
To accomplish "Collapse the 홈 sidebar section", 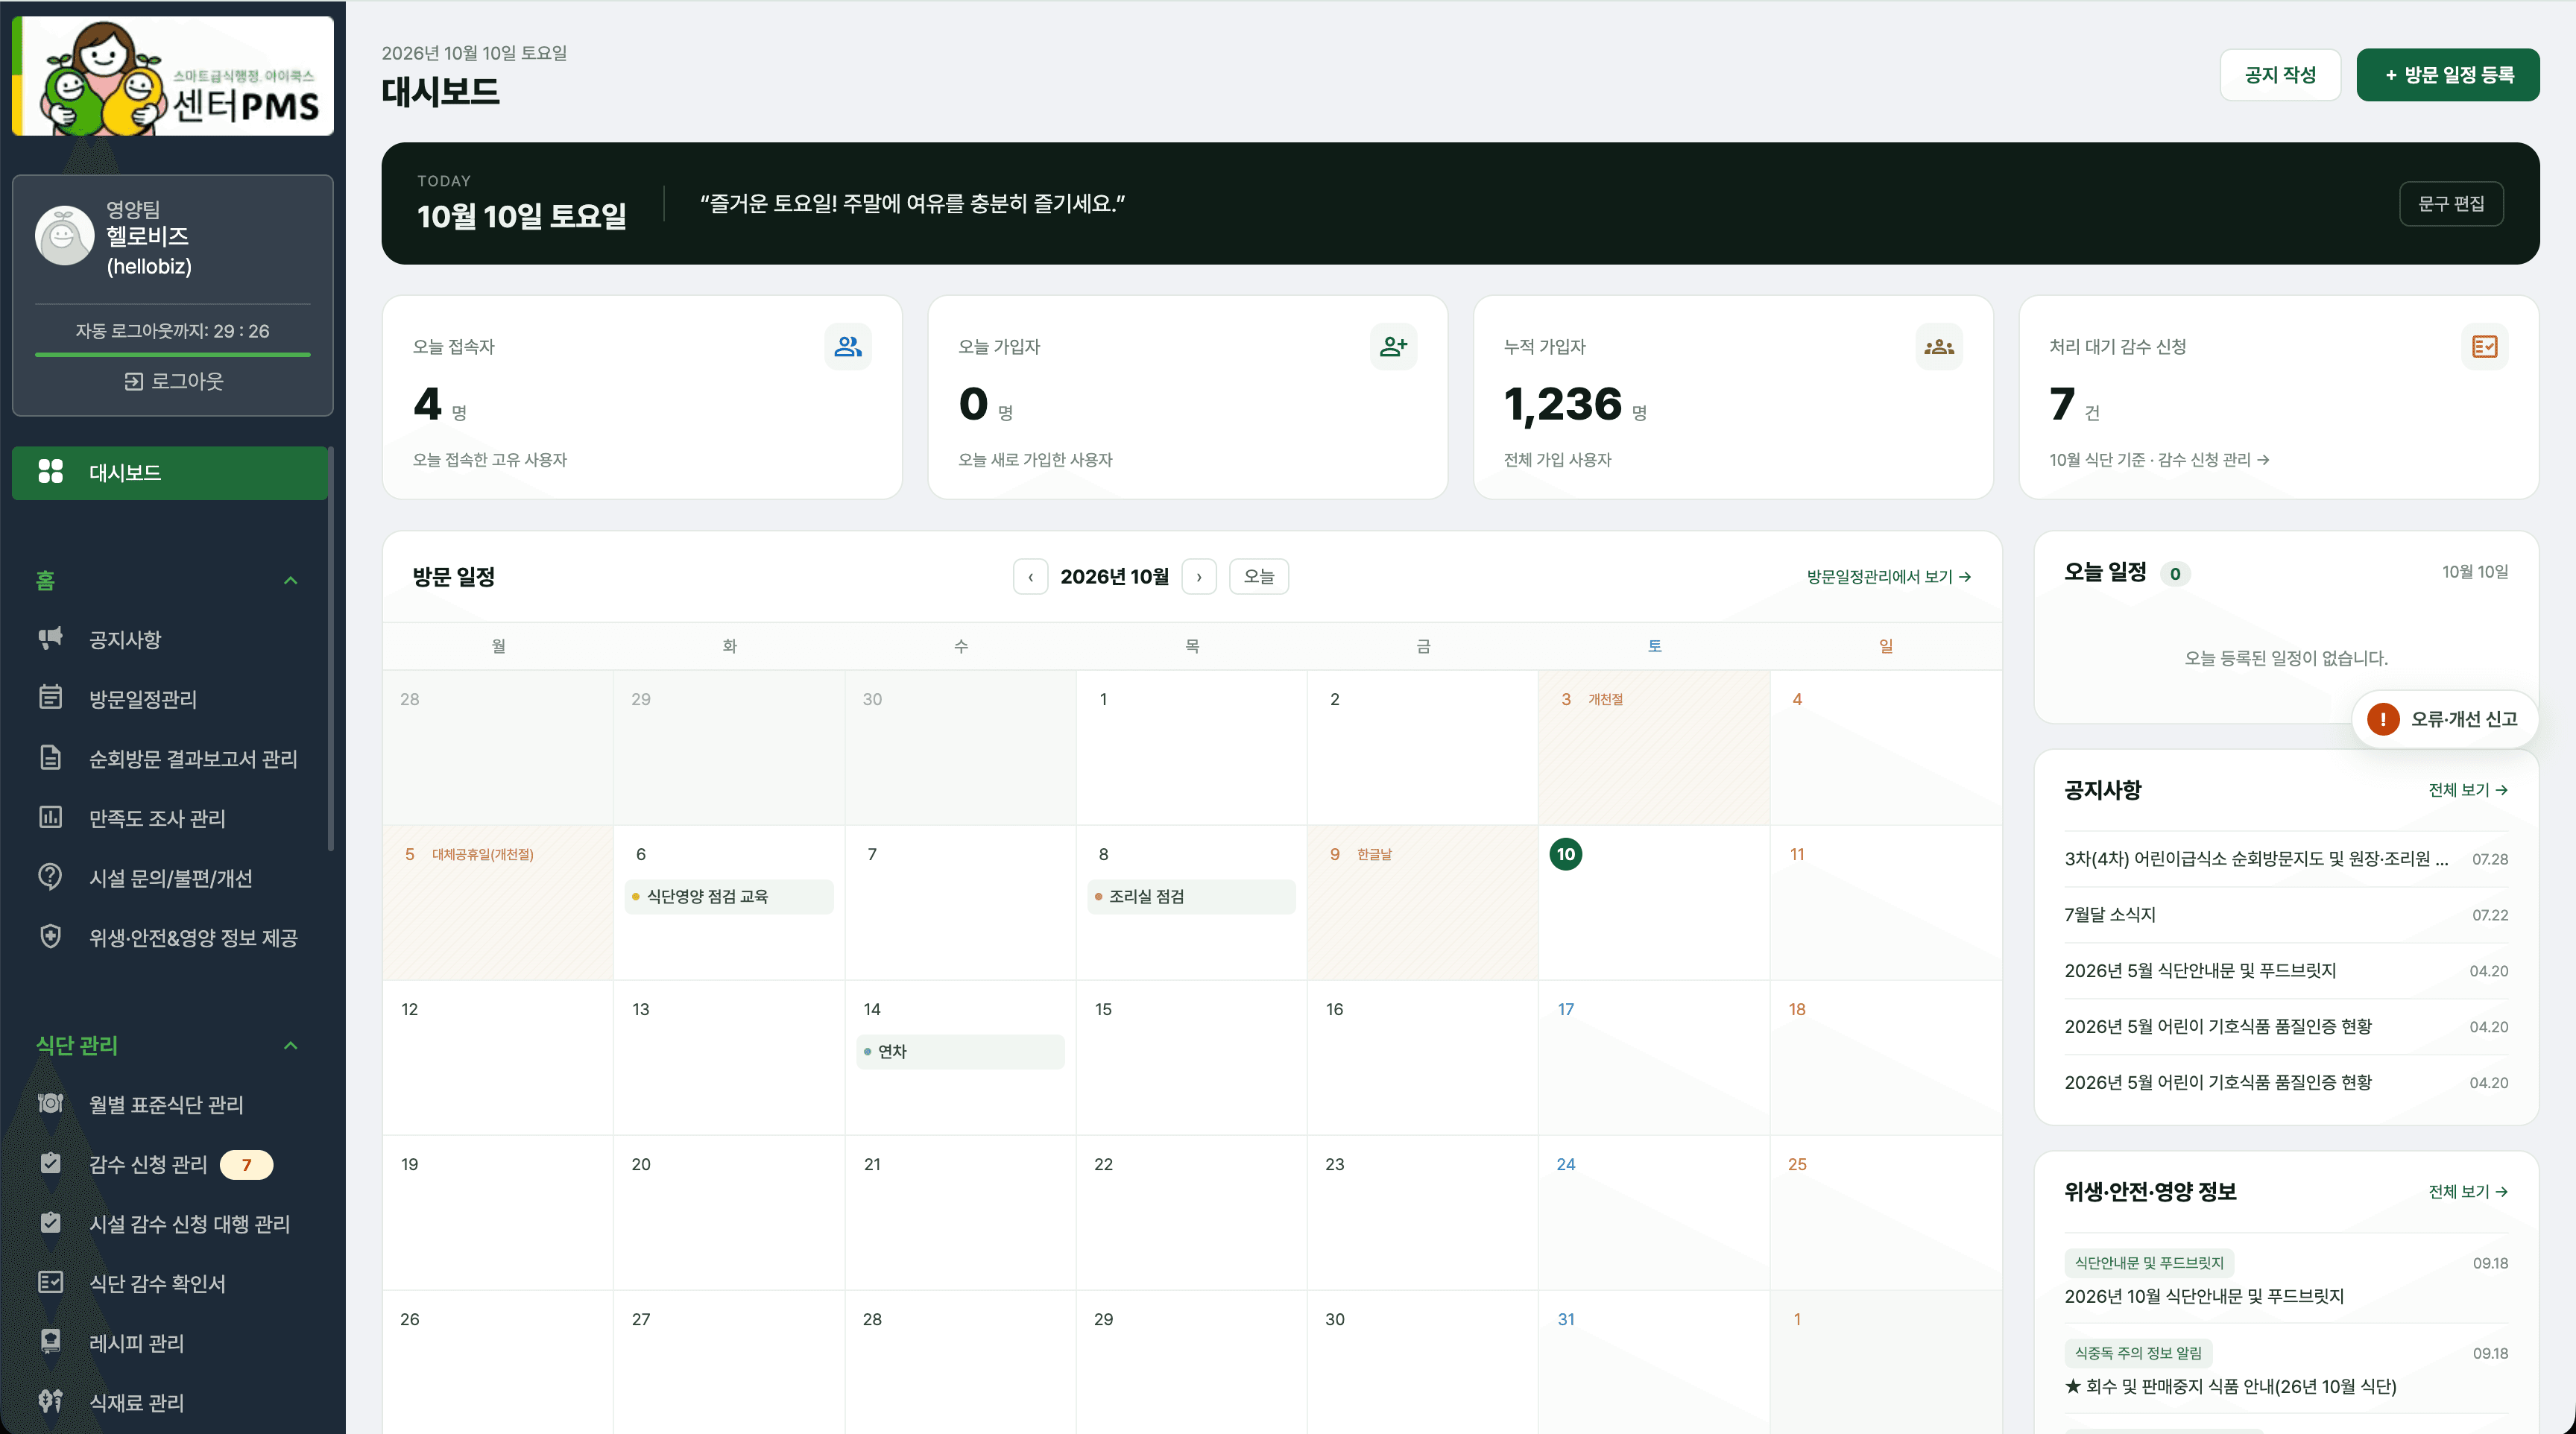I will click(x=291, y=581).
